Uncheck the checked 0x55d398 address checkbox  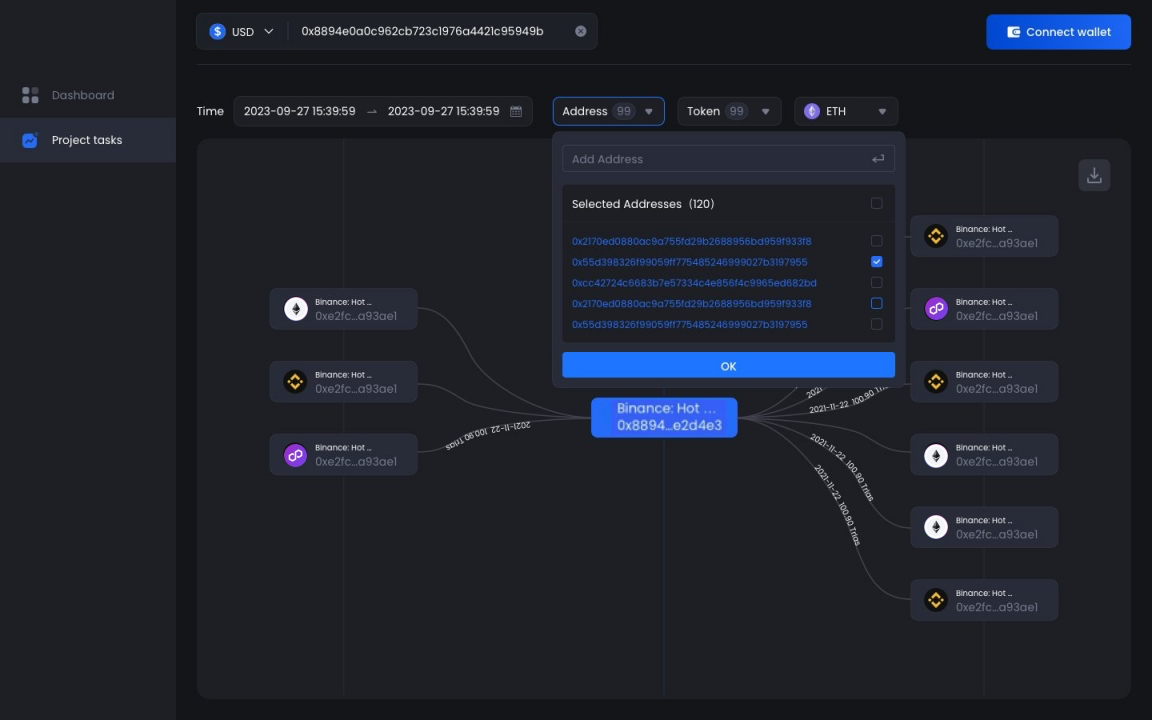tap(876, 262)
